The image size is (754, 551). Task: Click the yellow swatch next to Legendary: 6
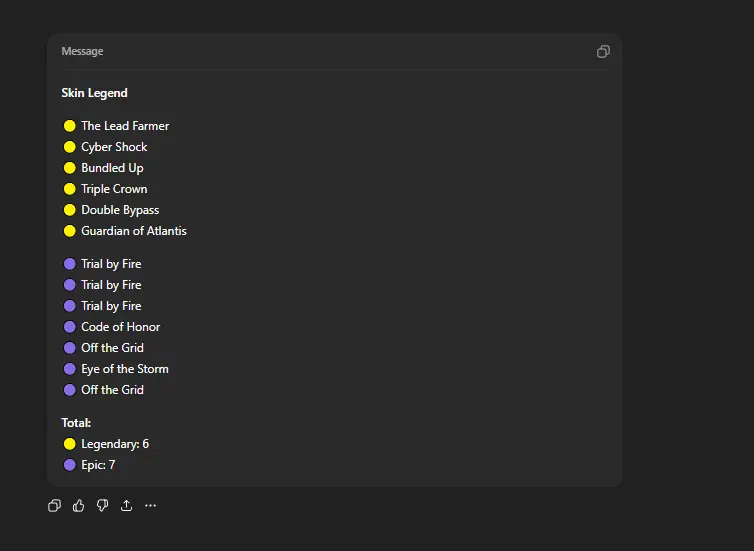pos(70,444)
